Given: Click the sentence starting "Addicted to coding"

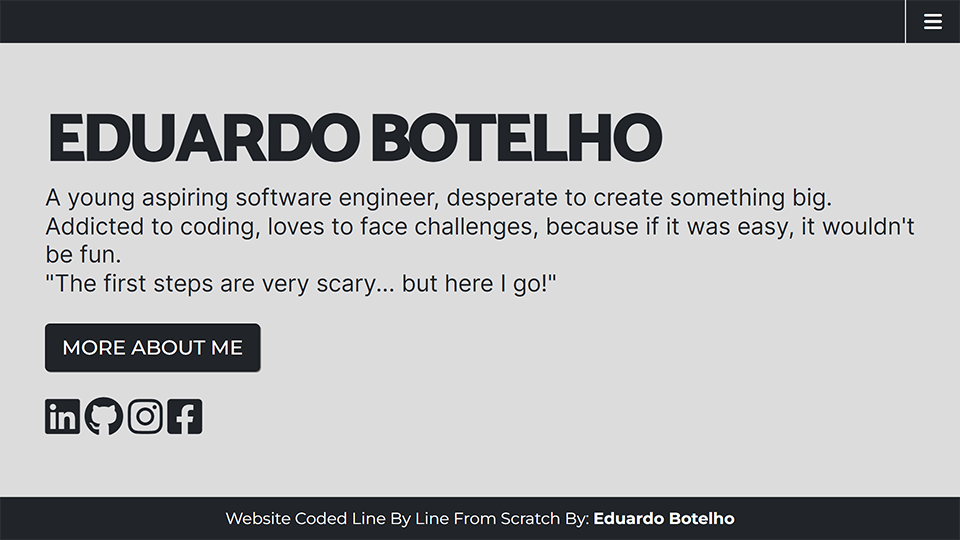Looking at the screenshot, I should coord(480,226).
